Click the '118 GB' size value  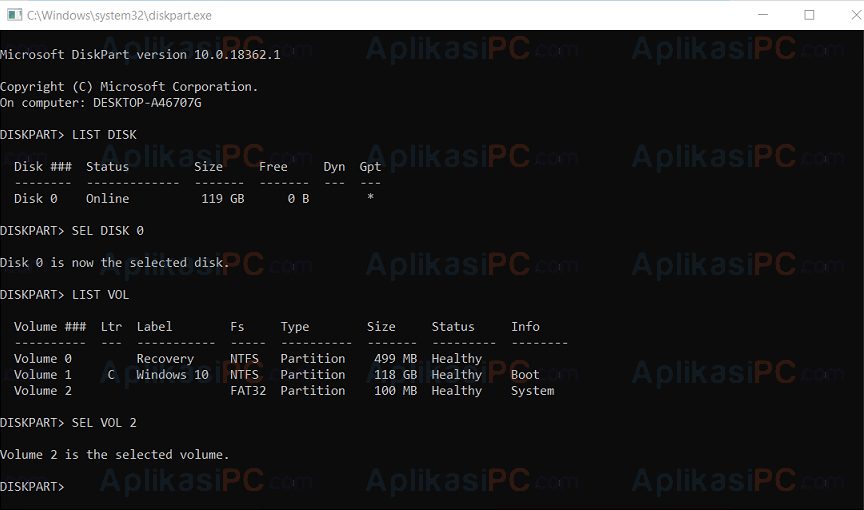(396, 375)
